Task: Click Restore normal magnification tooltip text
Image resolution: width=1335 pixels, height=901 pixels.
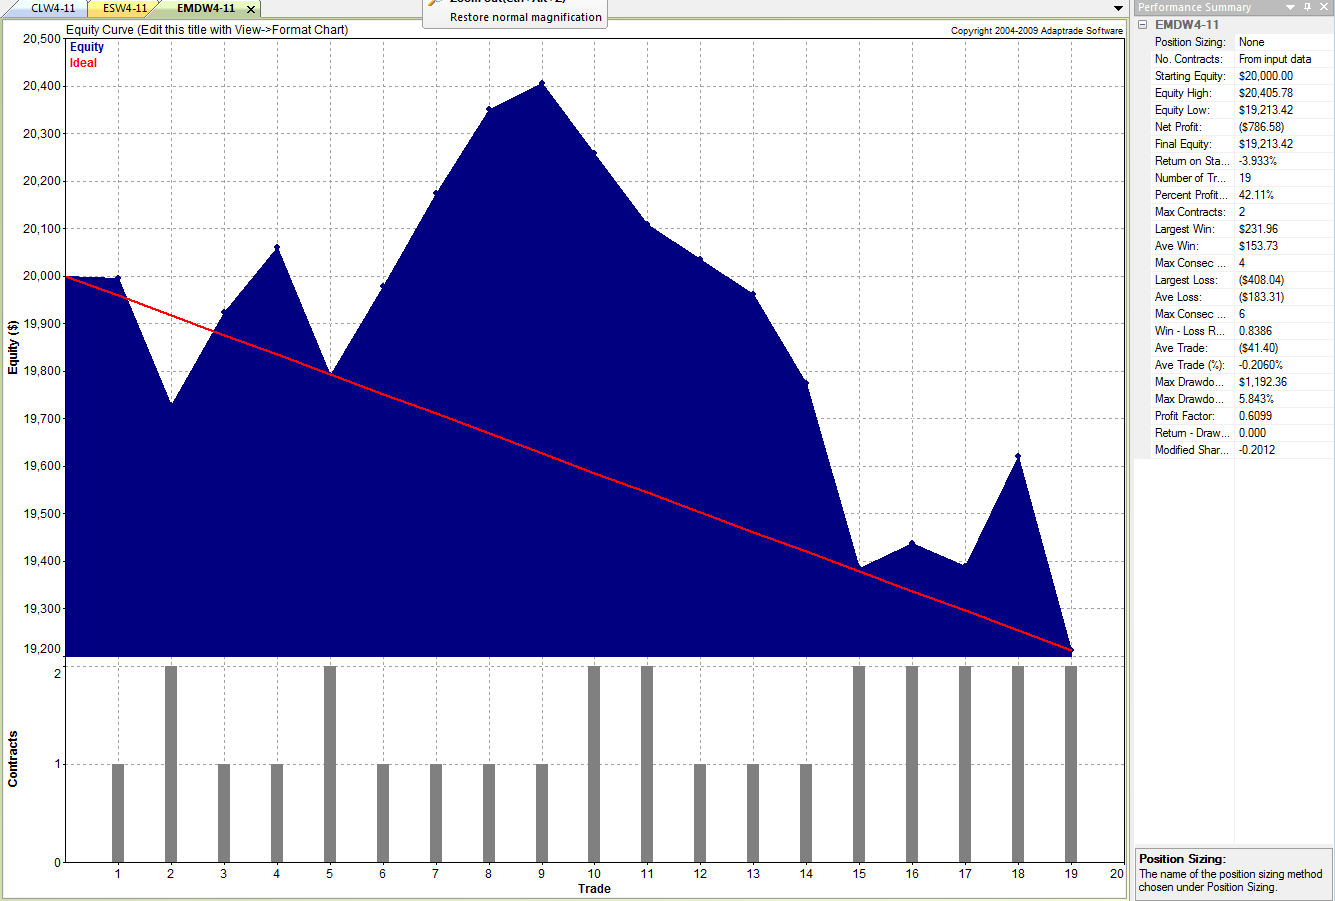Action: coord(526,17)
